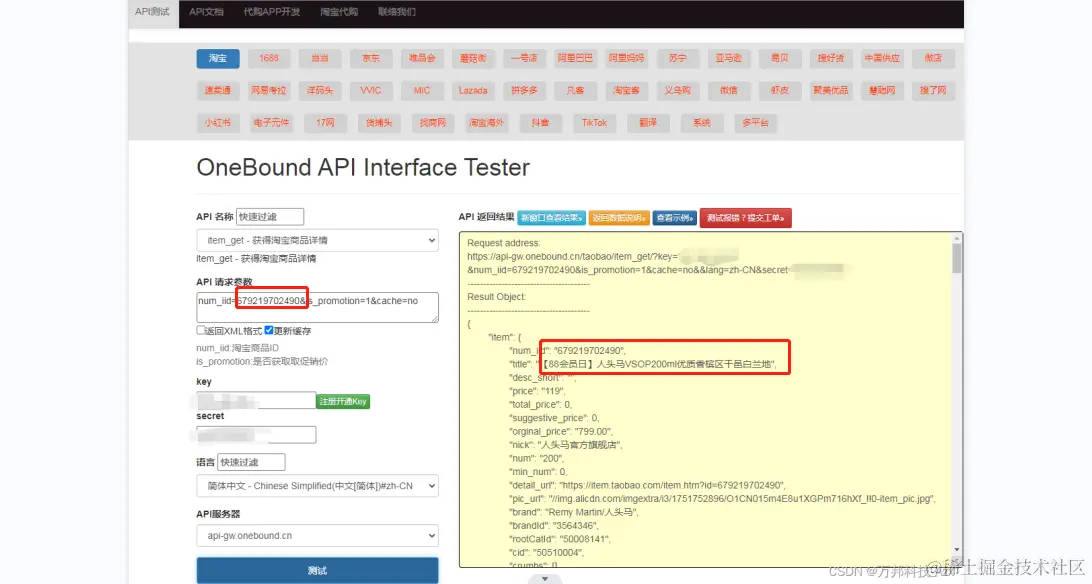Click the "brand": "Remy Martin/人头马" line

[x=575, y=512]
